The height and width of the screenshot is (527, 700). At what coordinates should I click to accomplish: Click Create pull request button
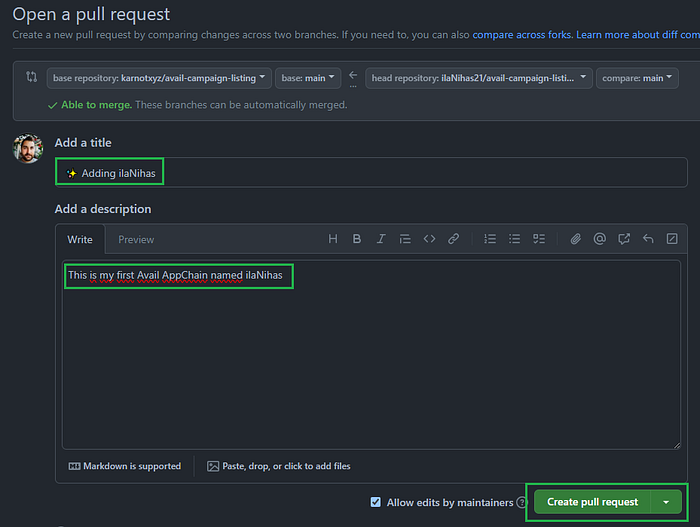(592, 502)
